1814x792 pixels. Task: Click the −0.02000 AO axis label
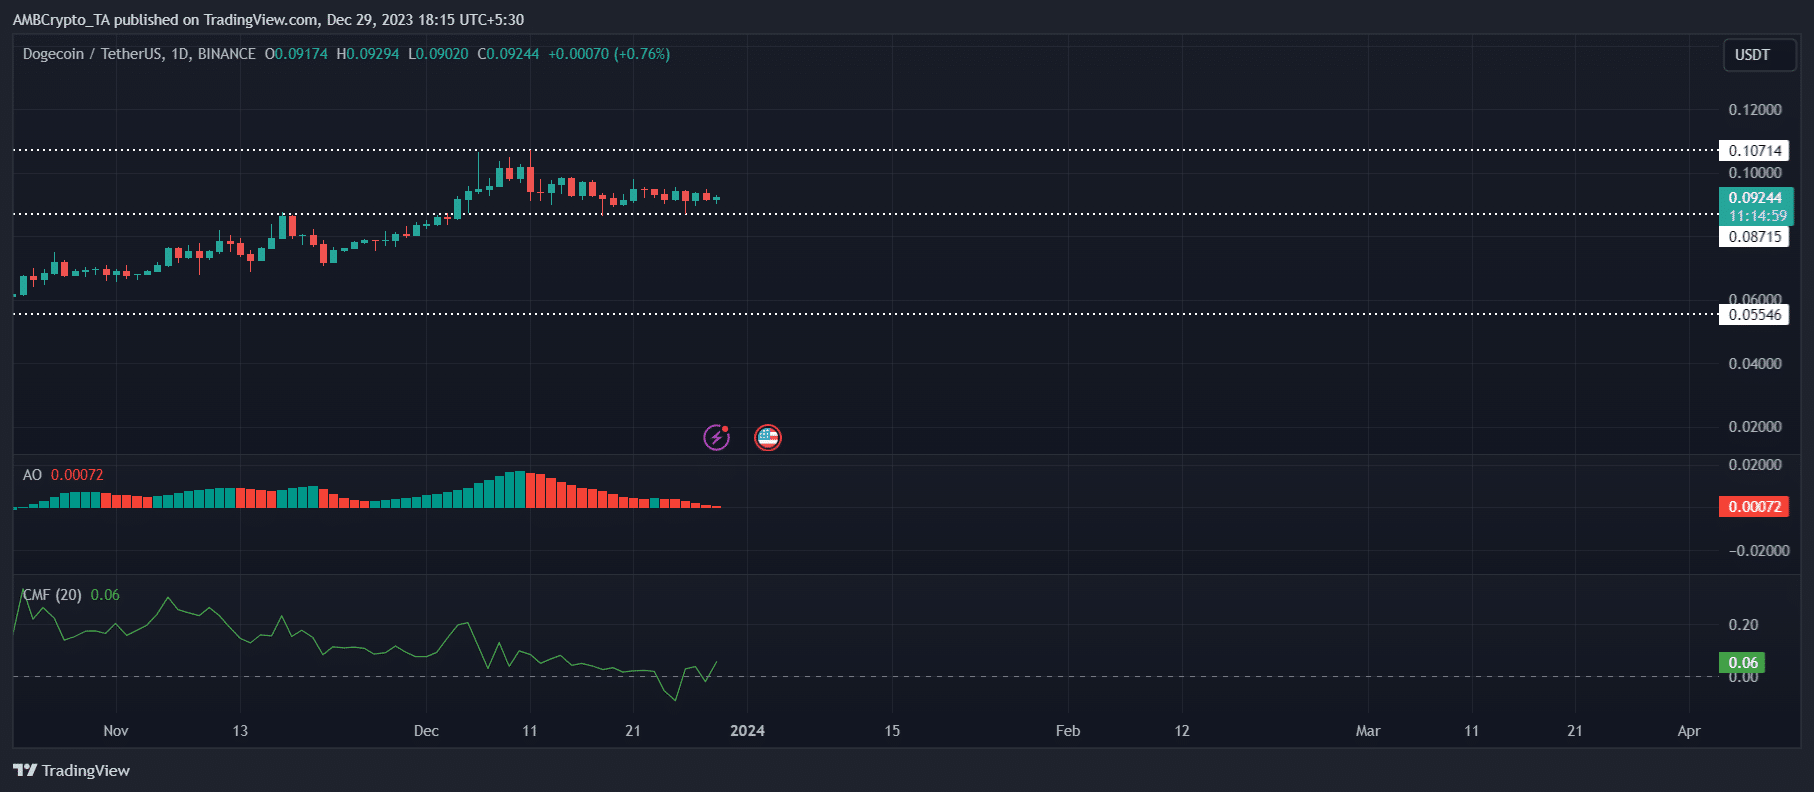[x=1758, y=551]
